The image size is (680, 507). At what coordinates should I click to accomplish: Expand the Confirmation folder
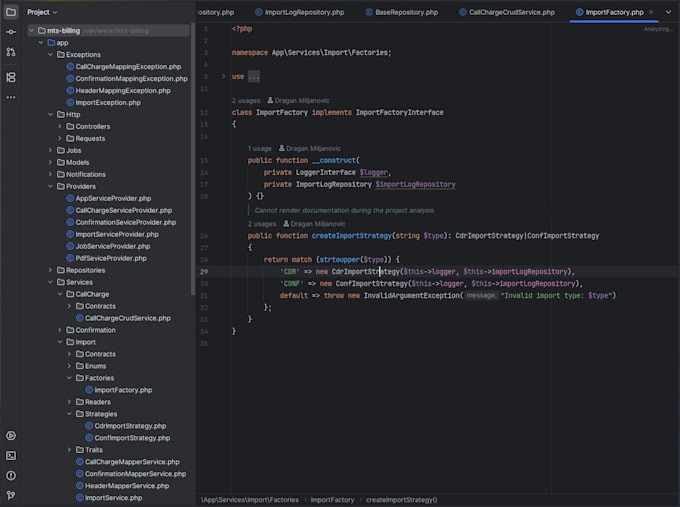tap(60, 330)
